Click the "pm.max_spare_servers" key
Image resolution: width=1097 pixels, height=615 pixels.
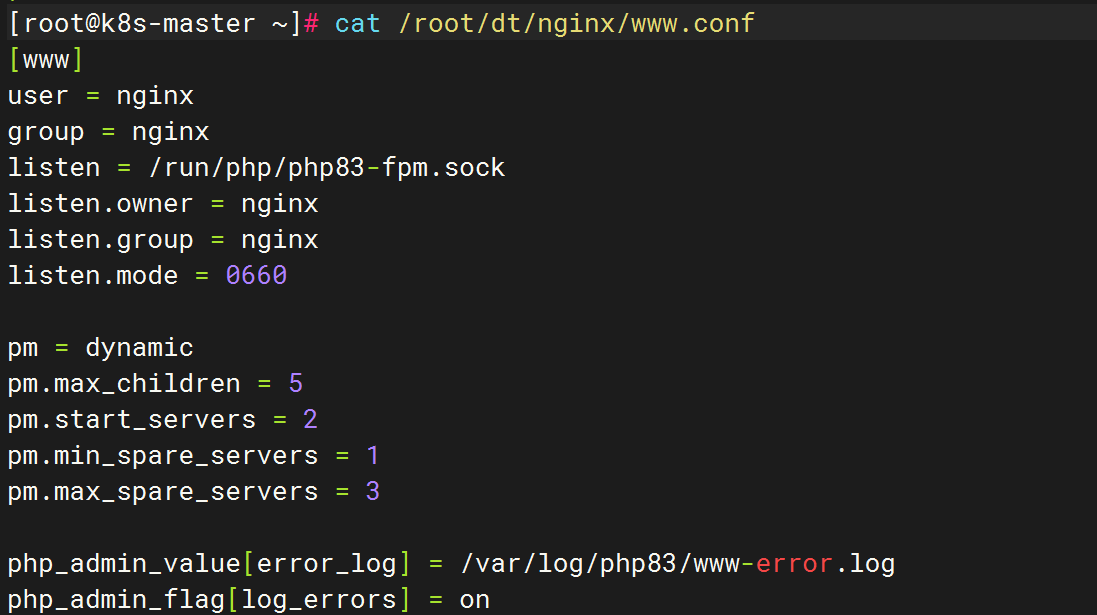(163, 492)
